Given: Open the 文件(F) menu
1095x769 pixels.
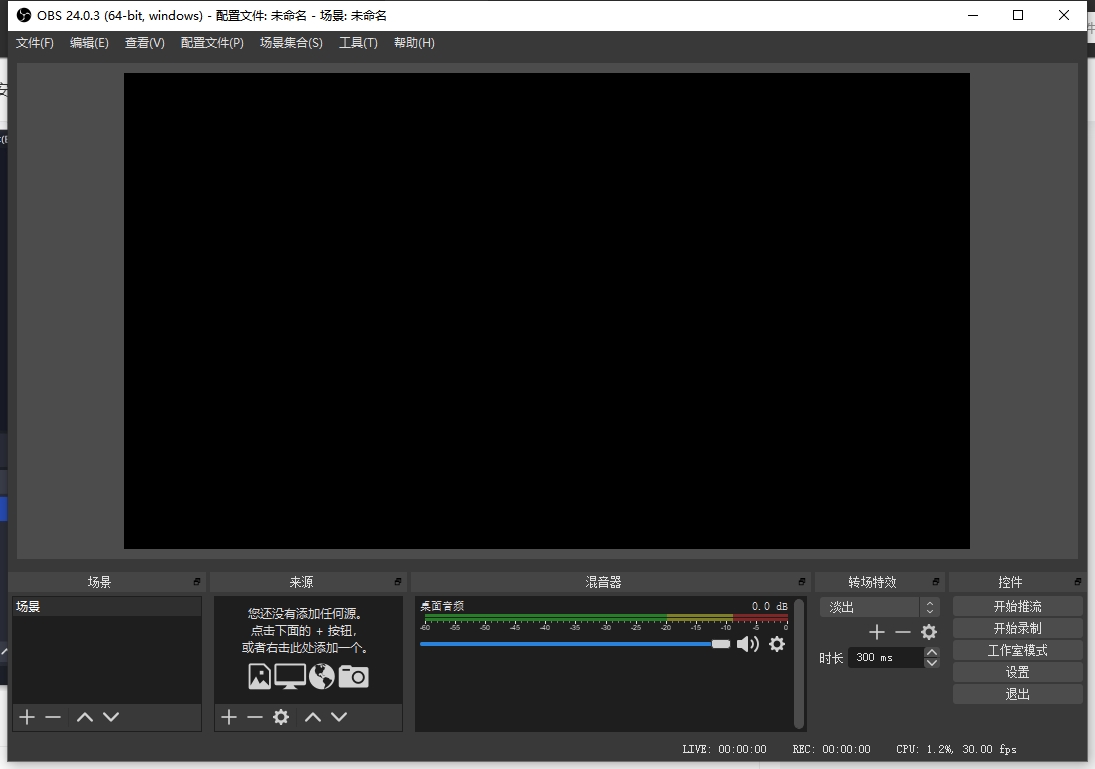Looking at the screenshot, I should pos(35,43).
